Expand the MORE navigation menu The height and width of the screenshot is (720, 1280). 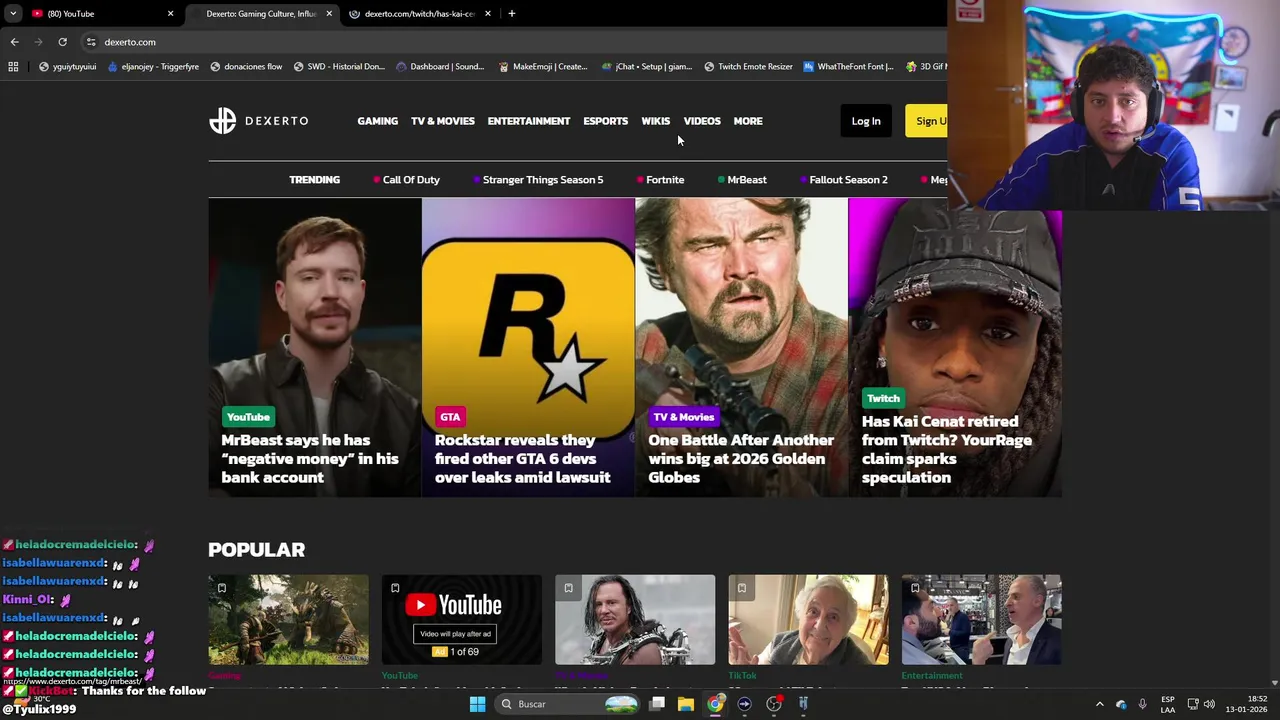[747, 121]
